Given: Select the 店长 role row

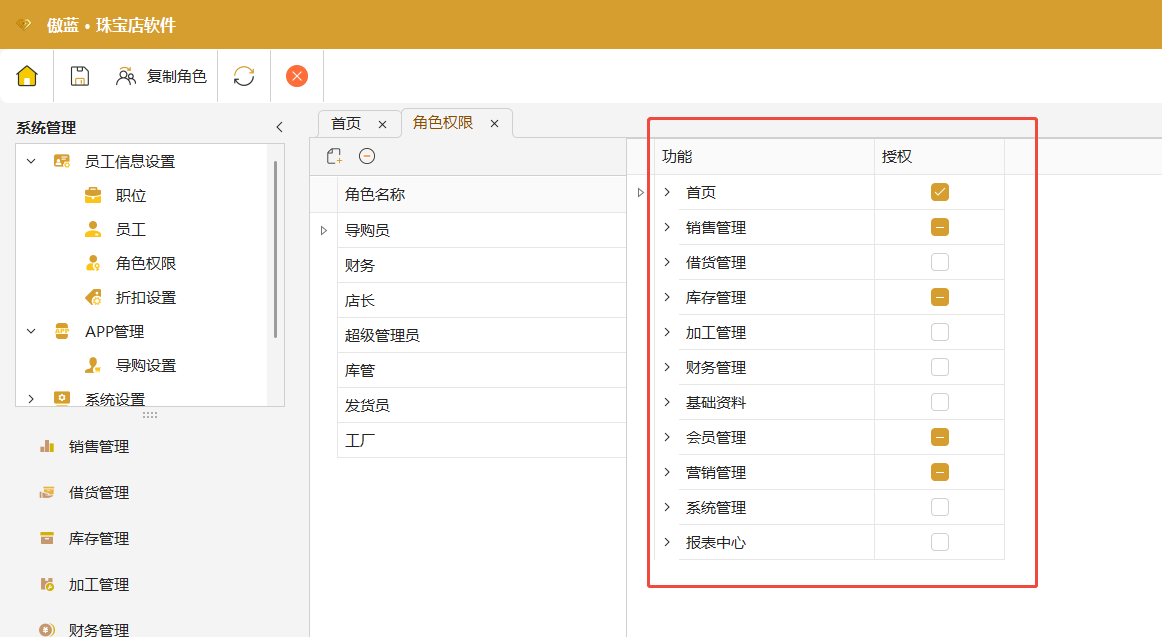Looking at the screenshot, I should click(x=482, y=300).
